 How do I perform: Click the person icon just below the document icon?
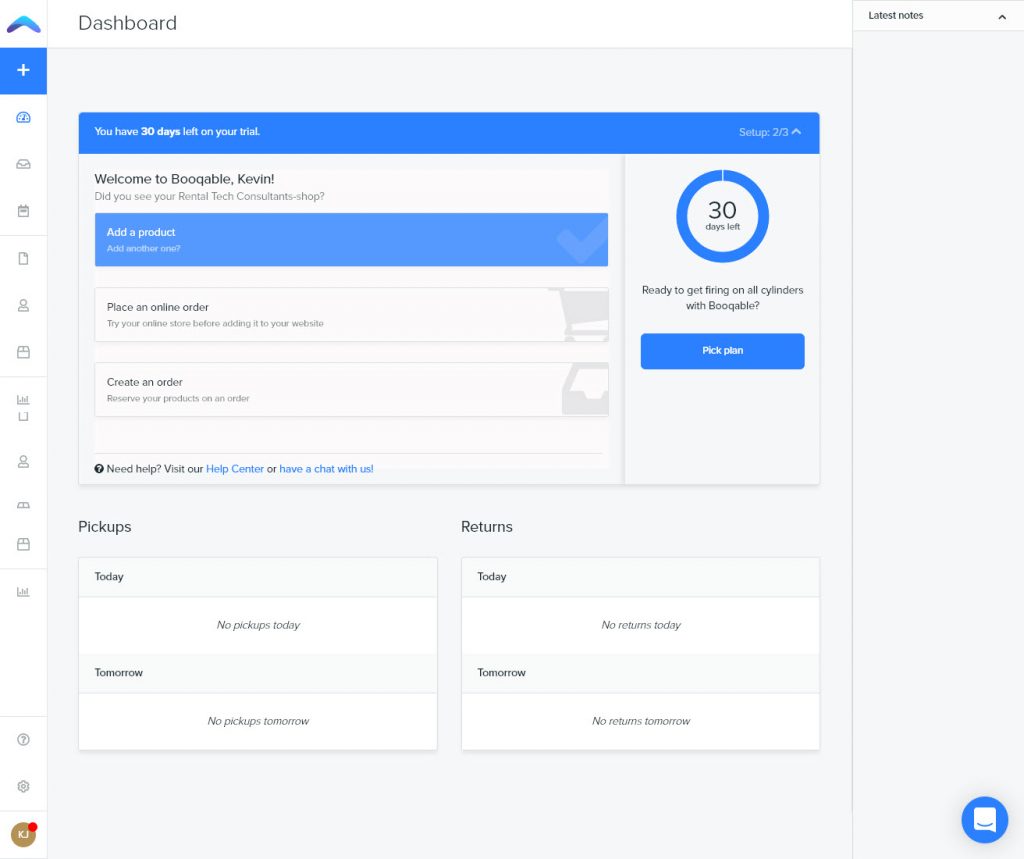24,305
